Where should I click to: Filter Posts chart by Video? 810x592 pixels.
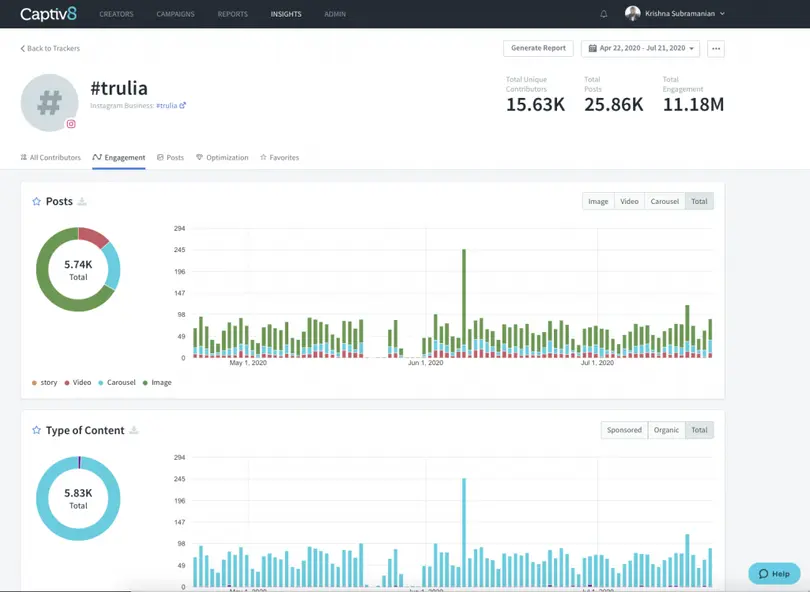(629, 201)
